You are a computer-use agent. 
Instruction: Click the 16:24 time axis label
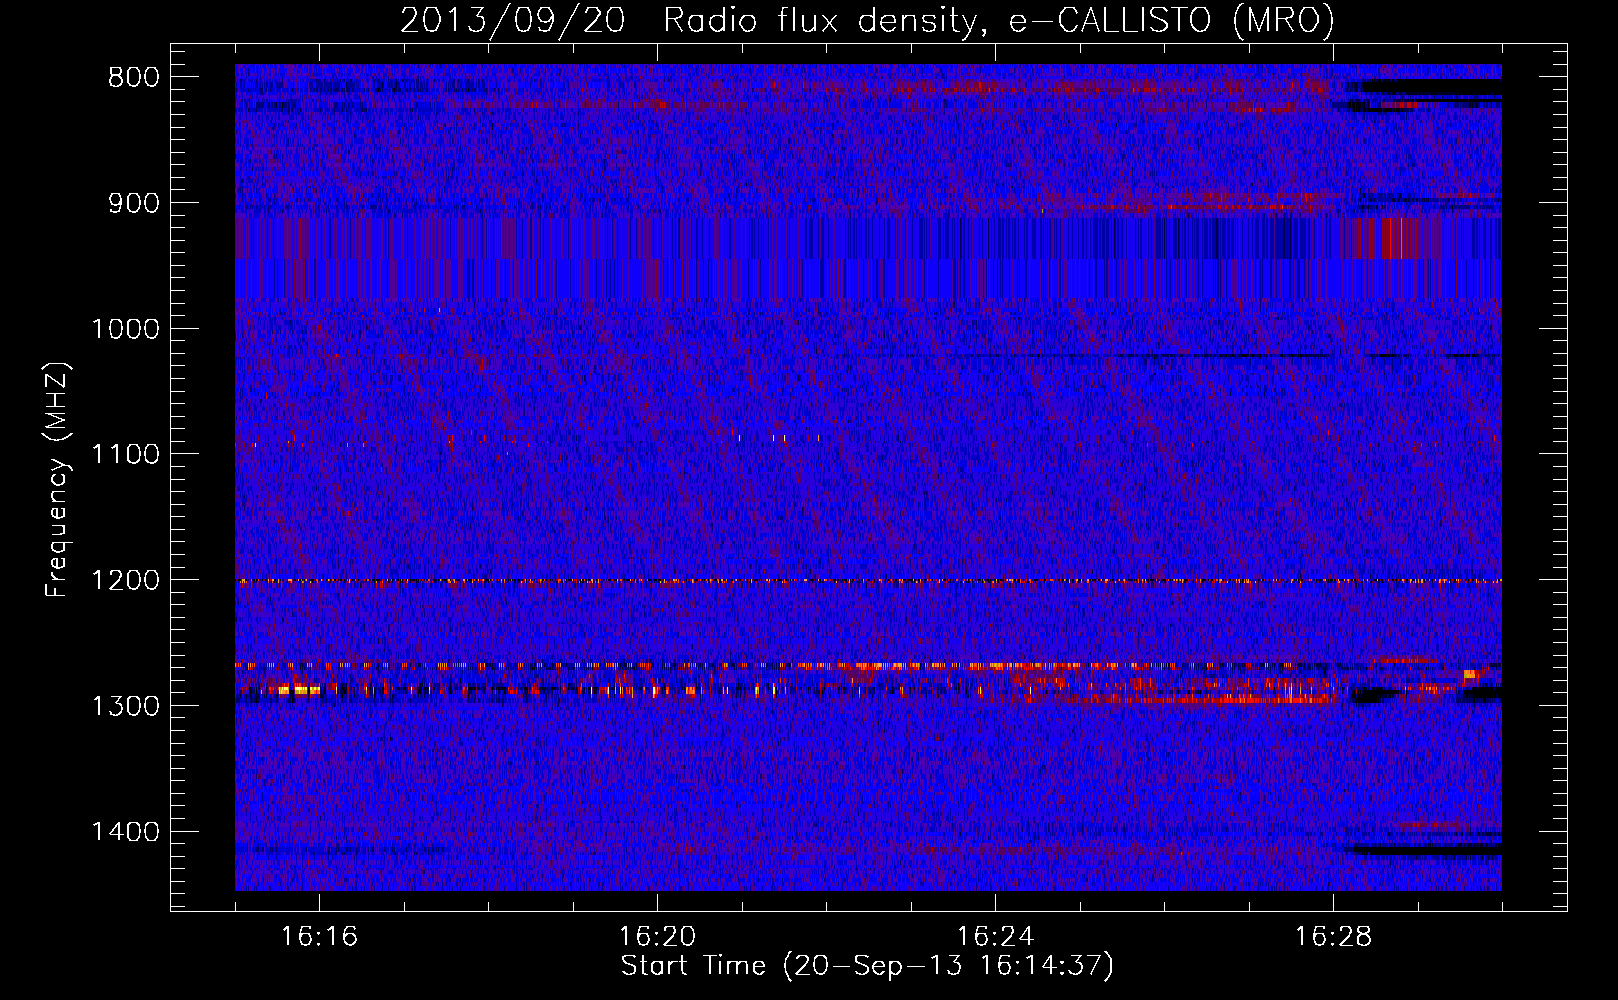click(x=995, y=937)
